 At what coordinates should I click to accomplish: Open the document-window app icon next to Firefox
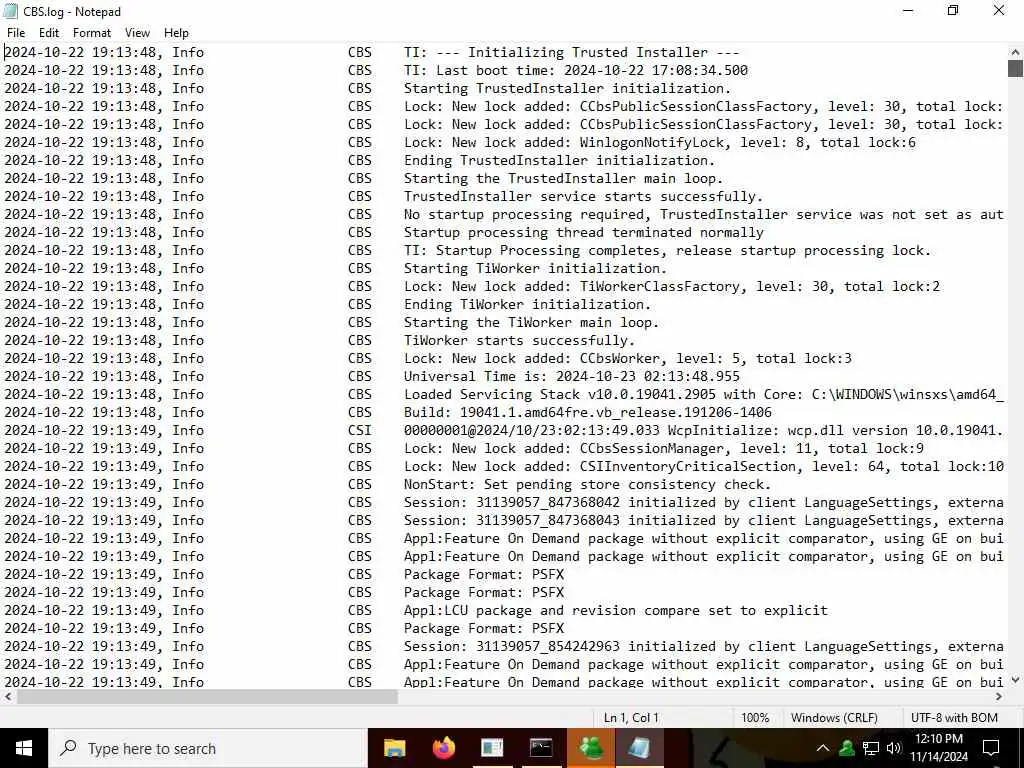click(x=492, y=748)
